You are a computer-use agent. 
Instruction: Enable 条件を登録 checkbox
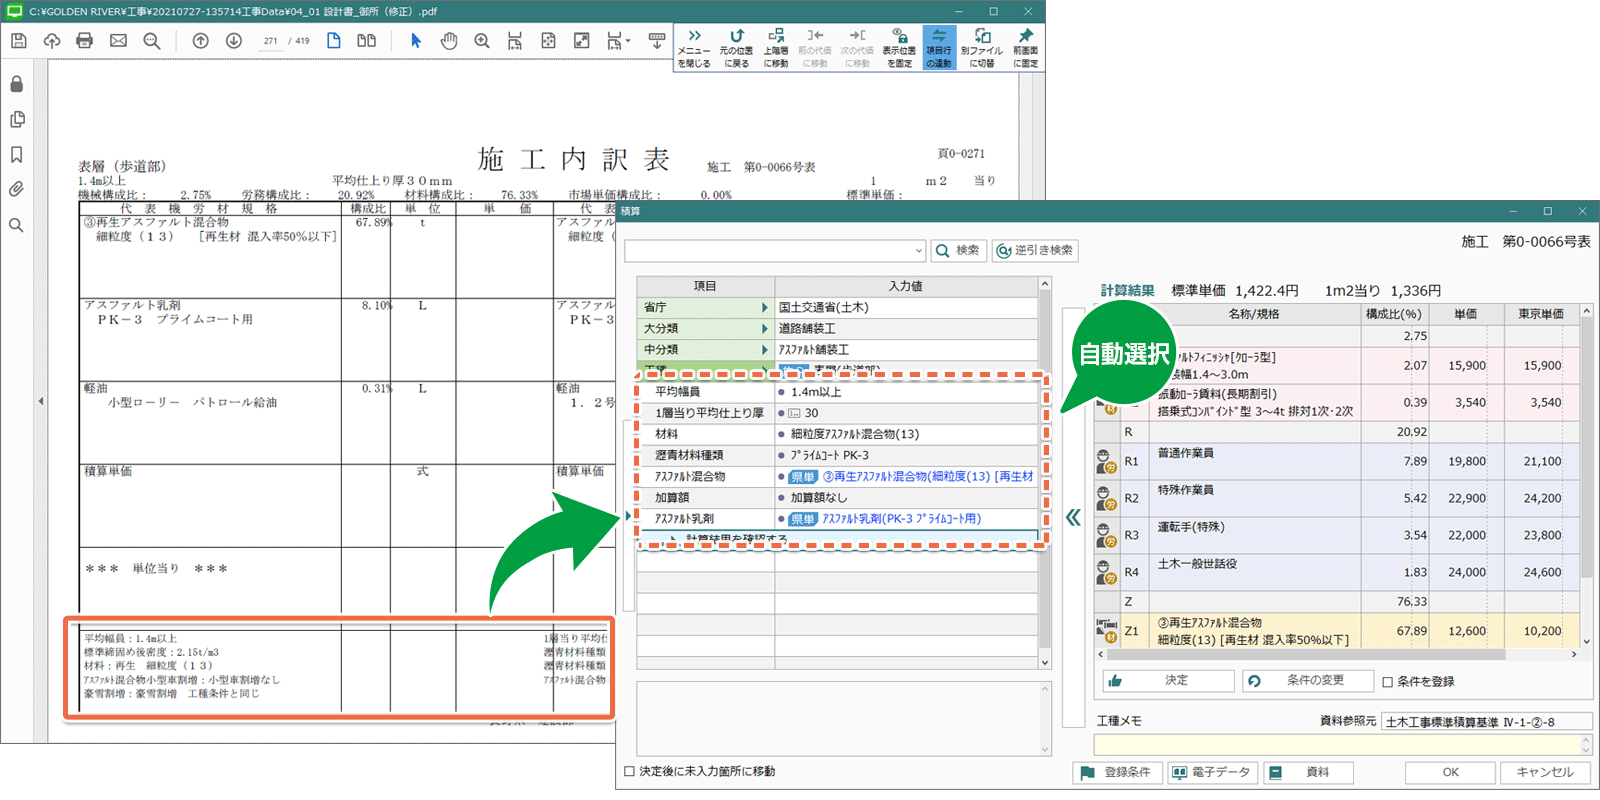click(1388, 682)
